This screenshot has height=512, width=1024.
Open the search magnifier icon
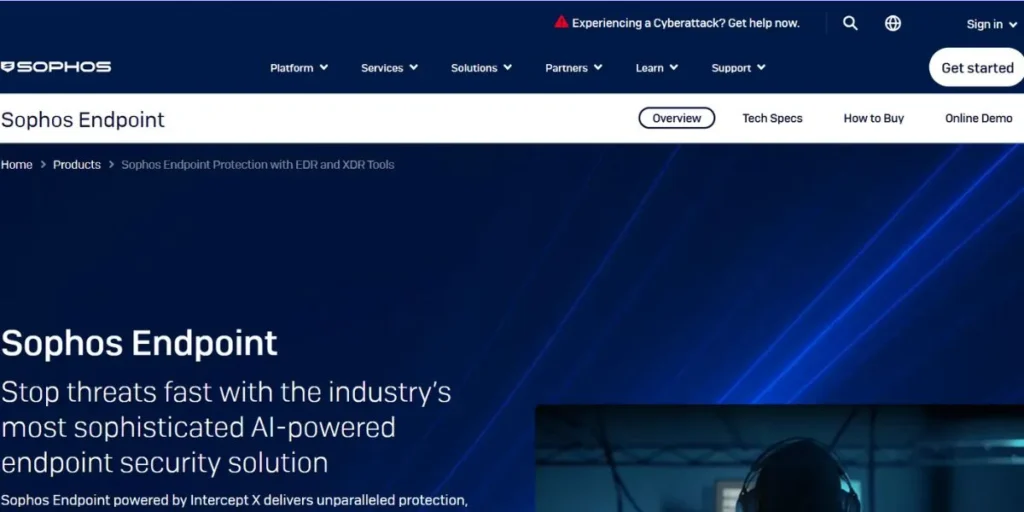click(850, 23)
